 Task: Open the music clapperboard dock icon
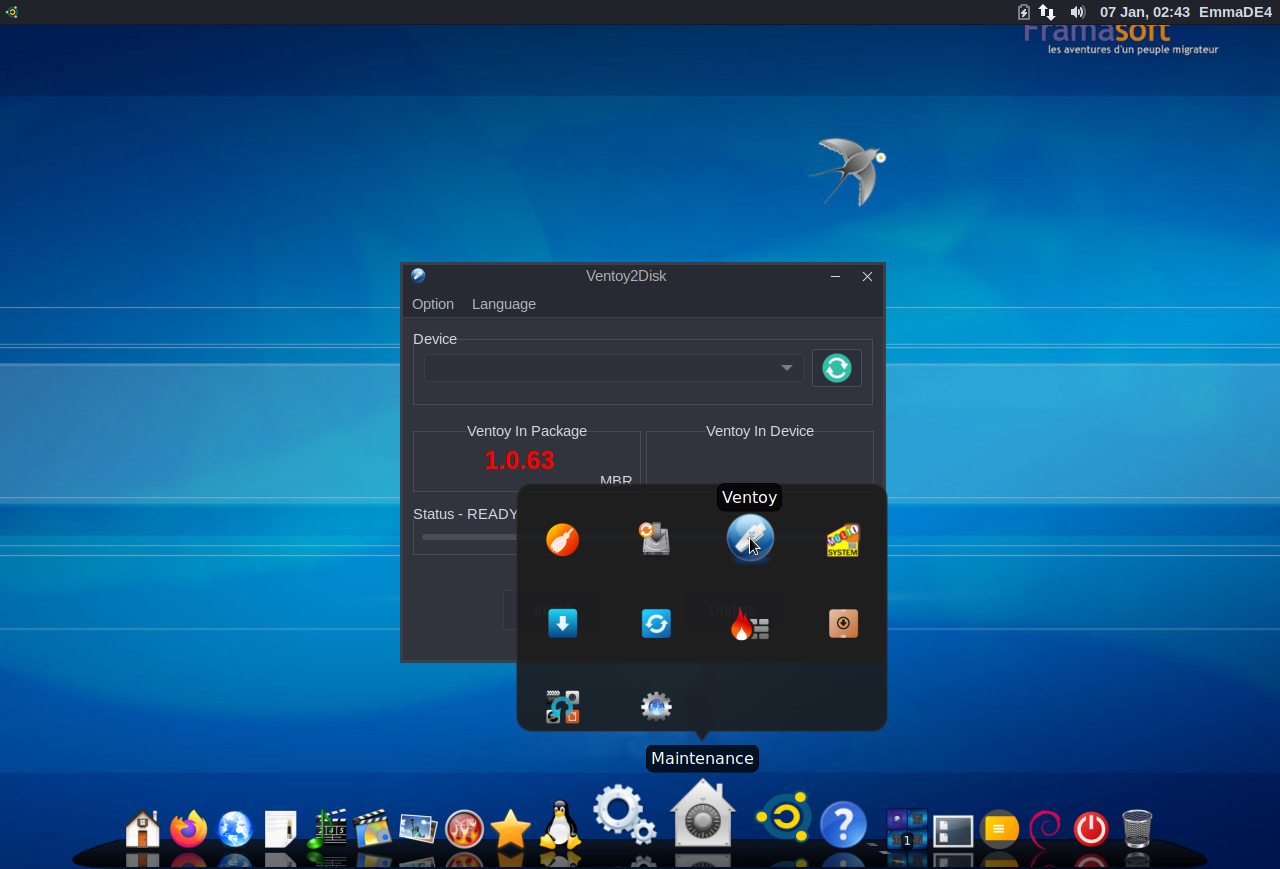327,828
